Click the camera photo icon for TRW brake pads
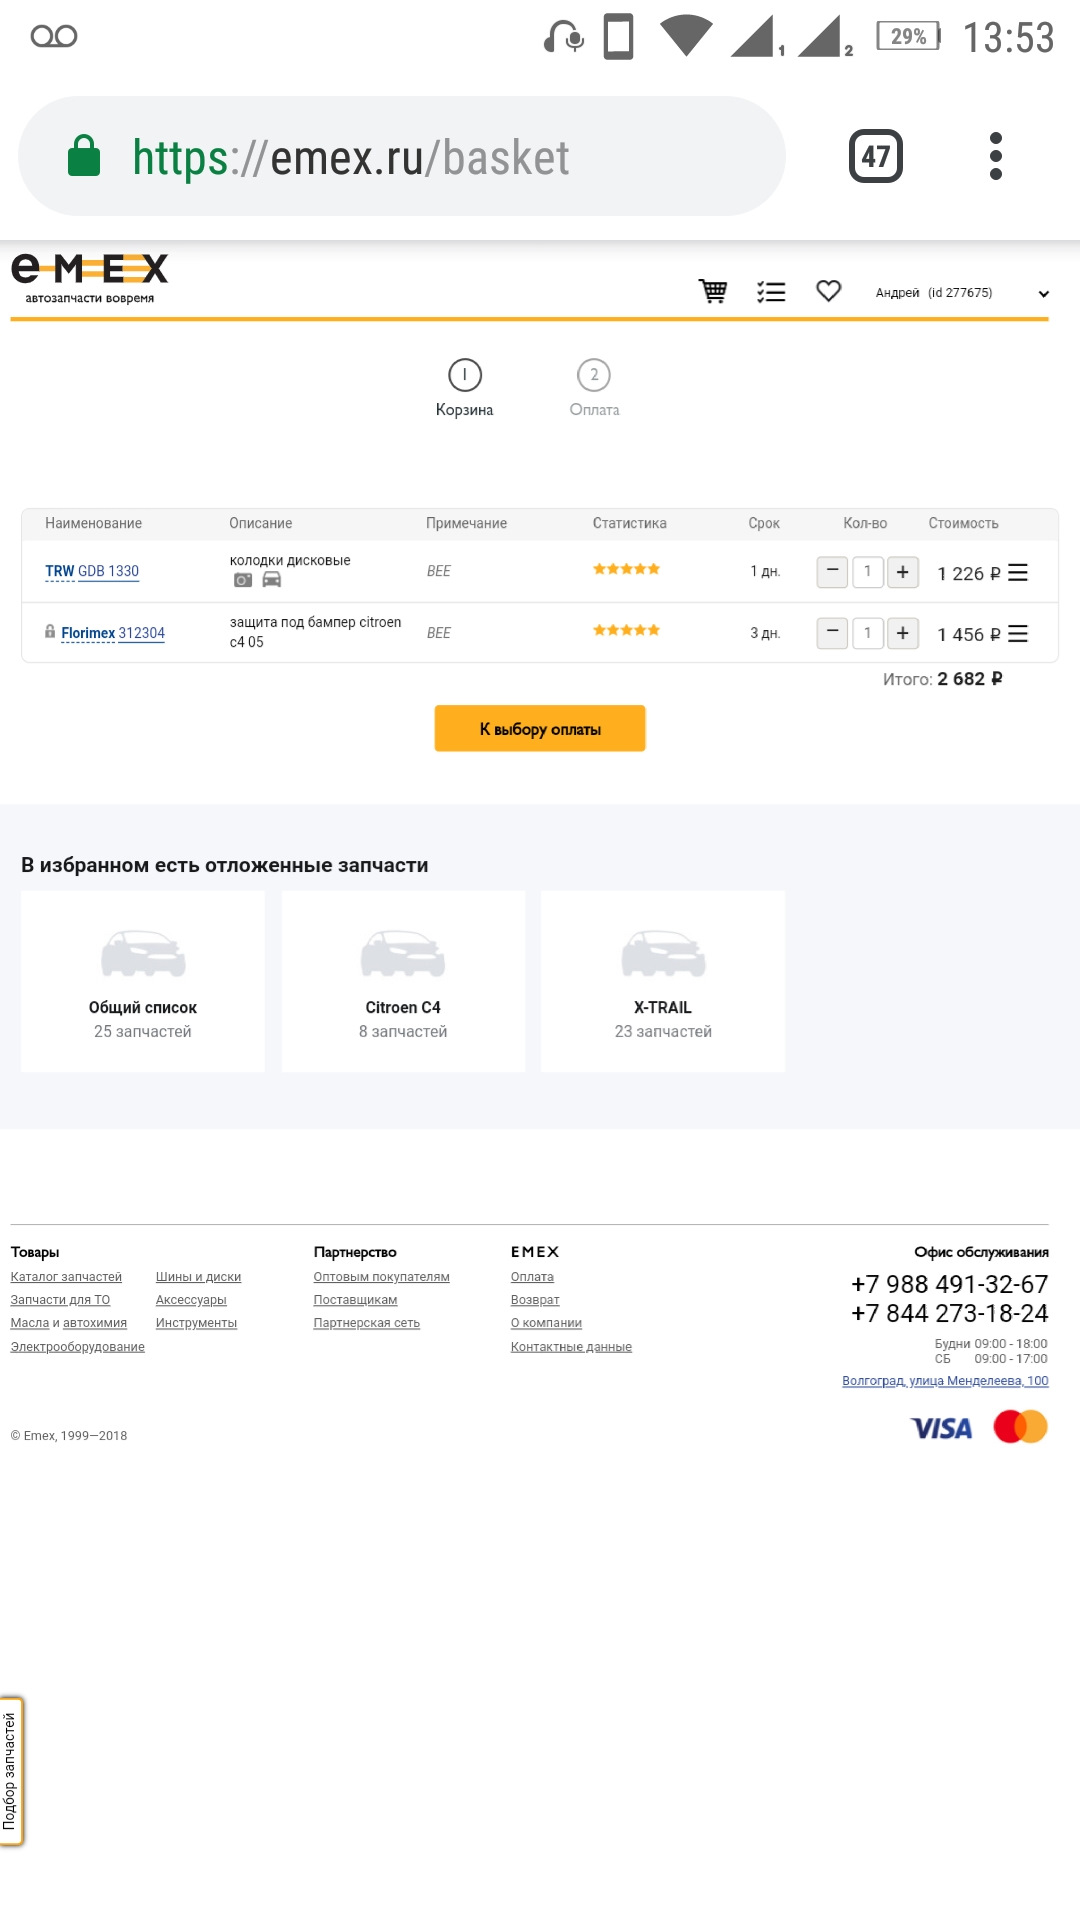The height and width of the screenshot is (1920, 1080). [x=243, y=580]
